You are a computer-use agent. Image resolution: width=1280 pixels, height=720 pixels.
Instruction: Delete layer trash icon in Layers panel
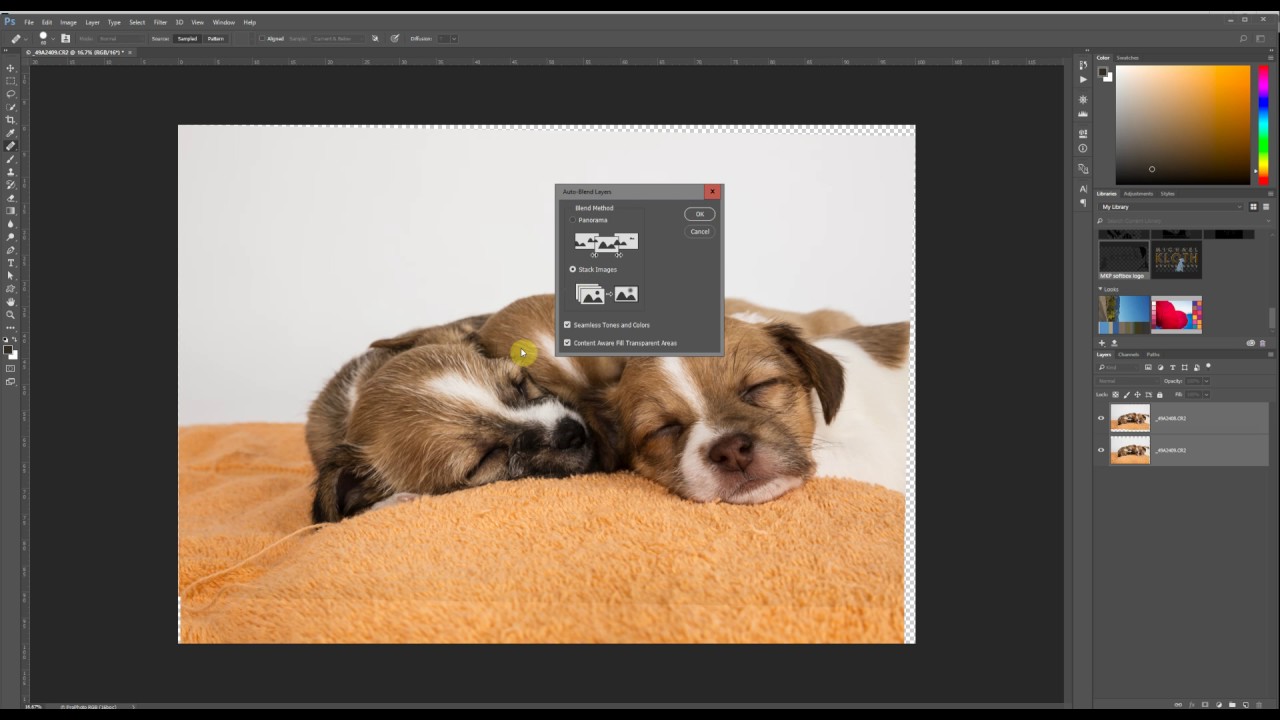click(1259, 704)
